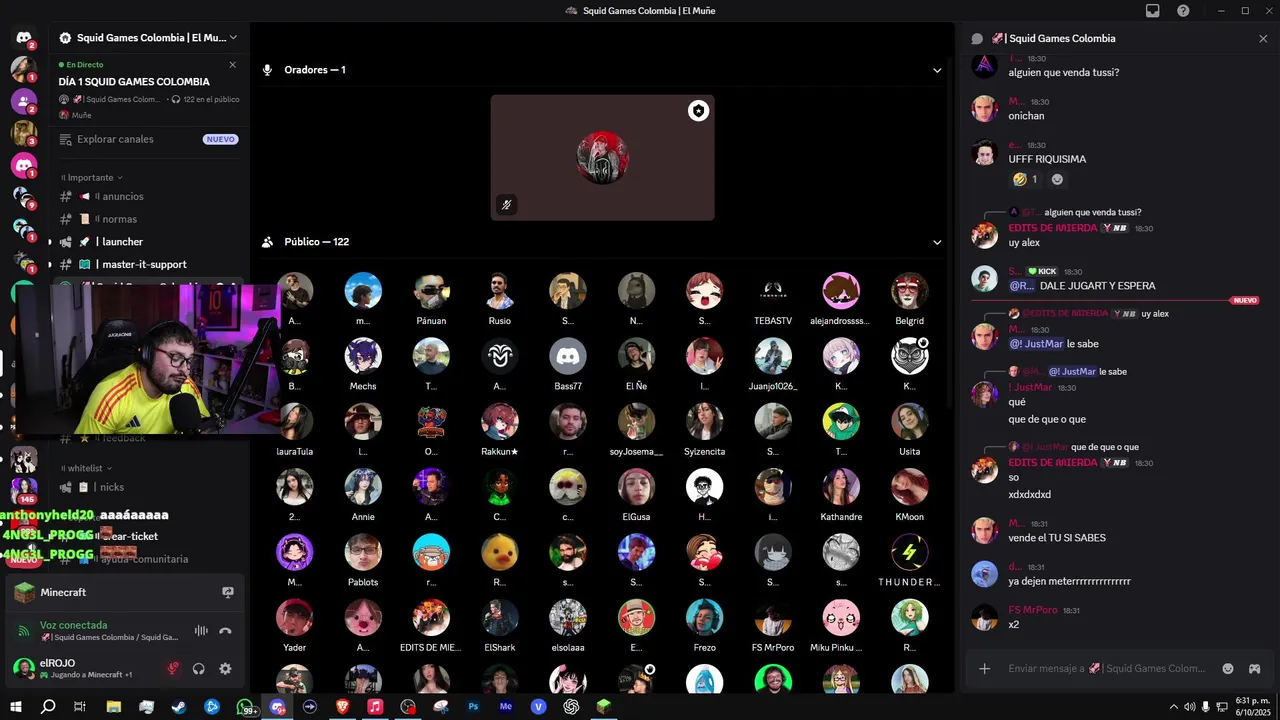Select audience member El Ñe
The height and width of the screenshot is (720, 1280).
pyautogui.click(x=636, y=363)
